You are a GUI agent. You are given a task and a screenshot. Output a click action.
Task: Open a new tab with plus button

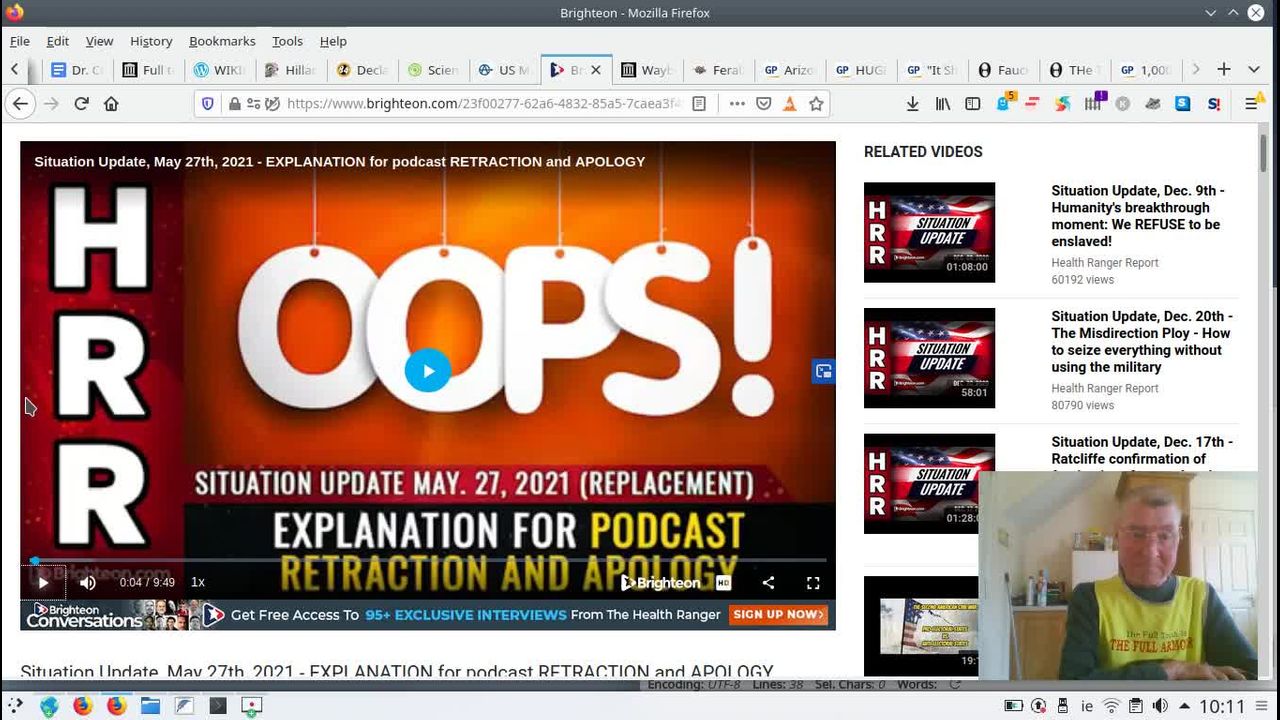coord(1224,69)
